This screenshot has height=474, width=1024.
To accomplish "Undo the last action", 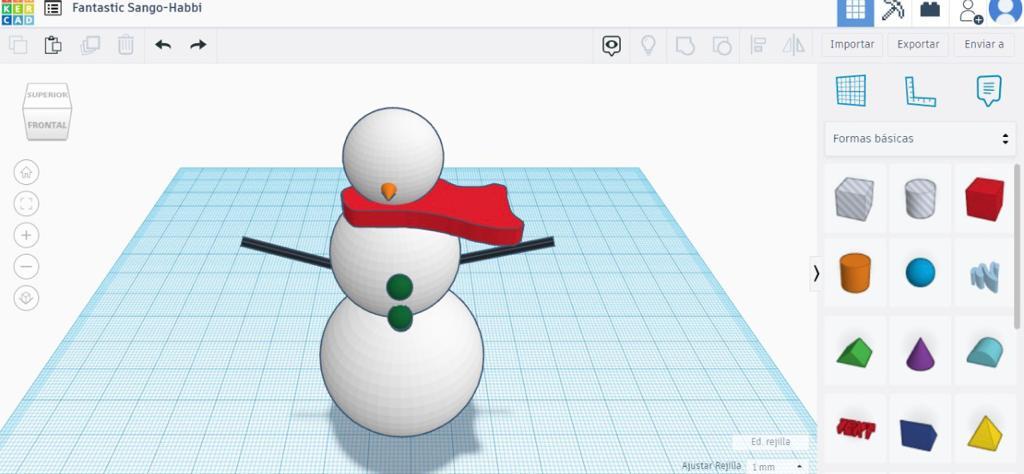I will tap(163, 45).
